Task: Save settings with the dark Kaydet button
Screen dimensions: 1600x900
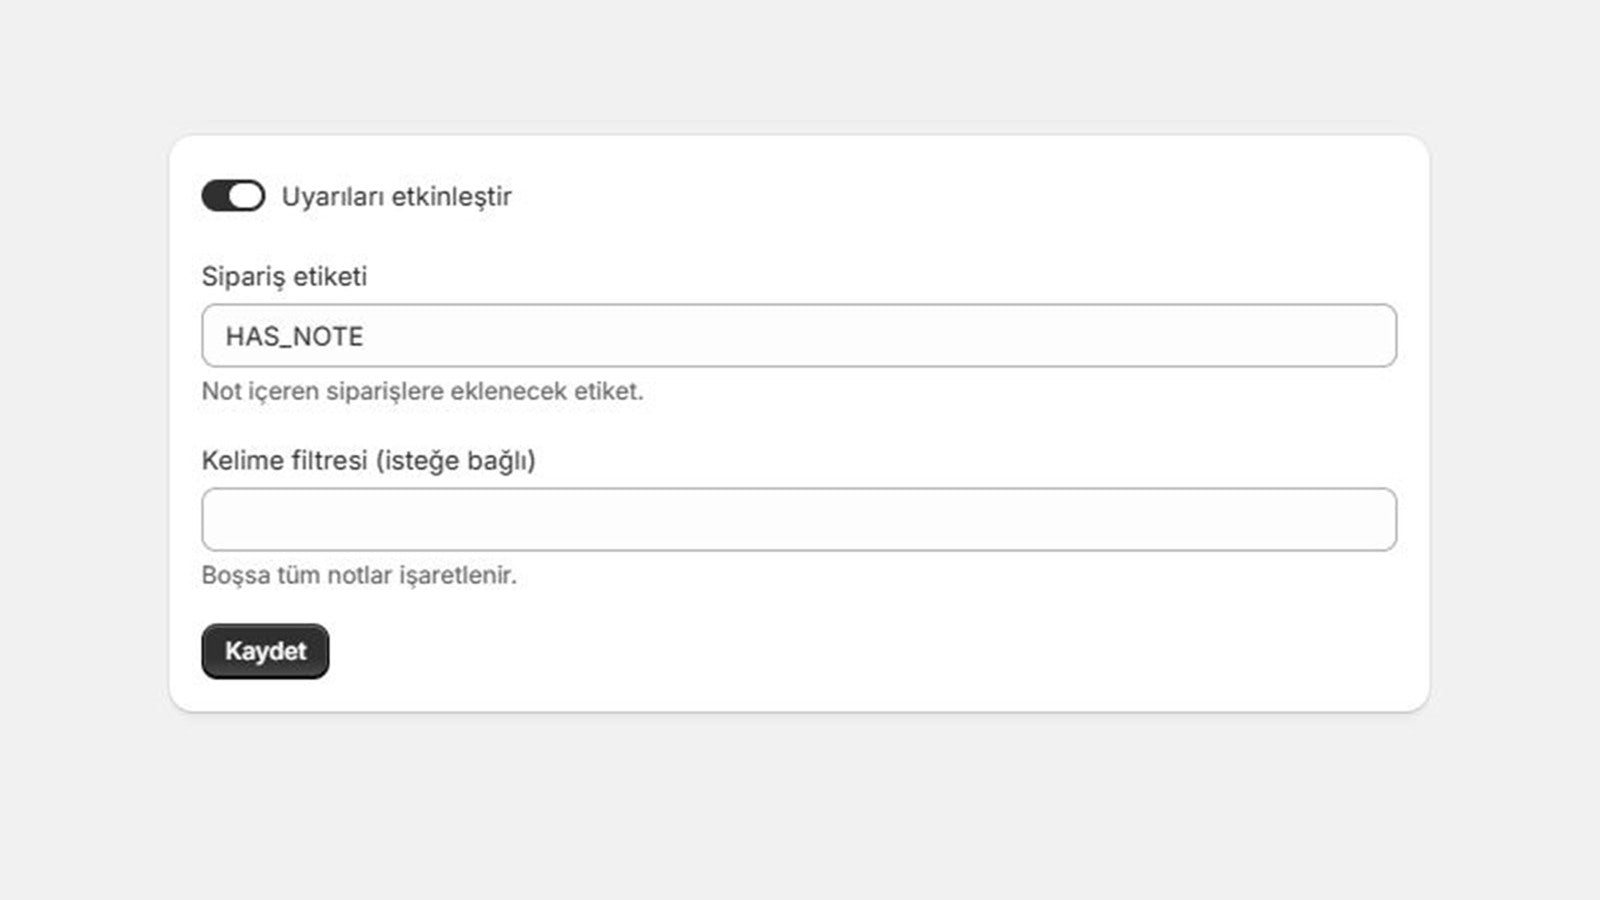Action: click(x=265, y=651)
